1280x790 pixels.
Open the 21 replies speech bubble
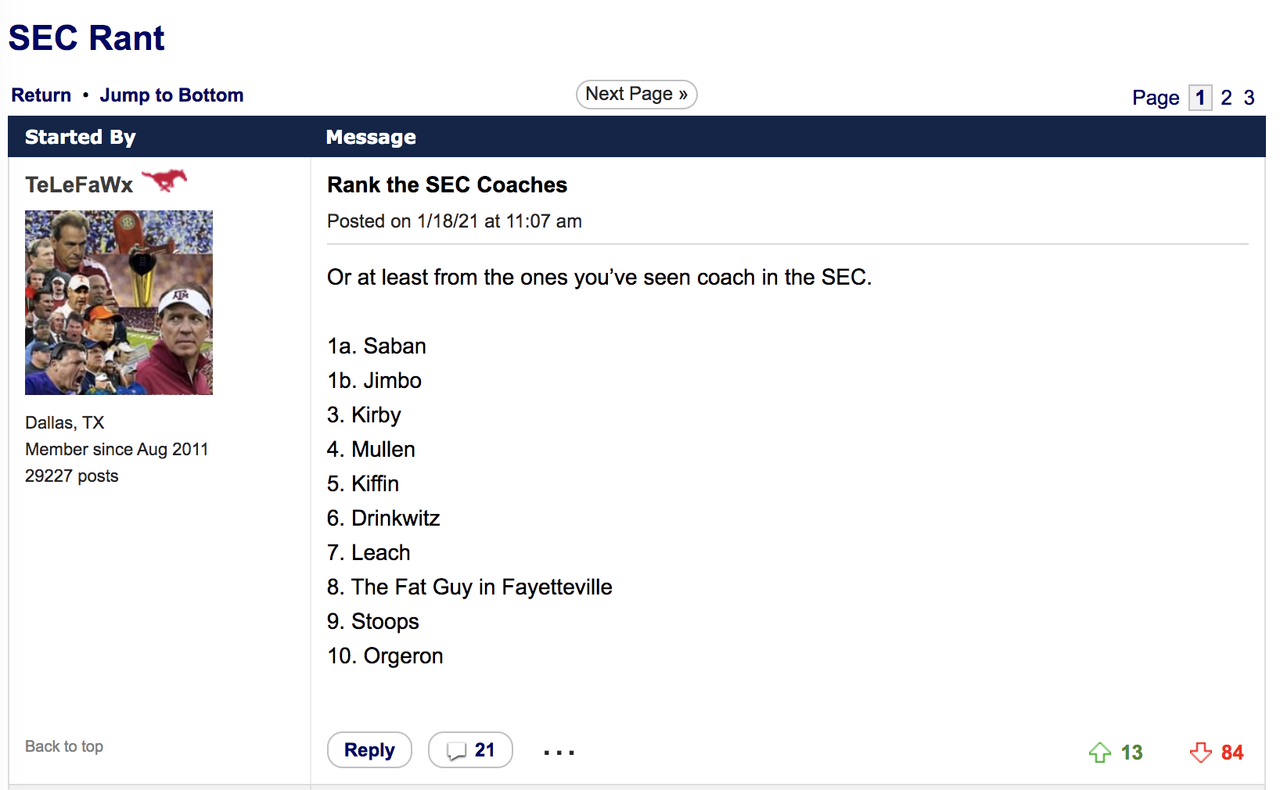(470, 750)
